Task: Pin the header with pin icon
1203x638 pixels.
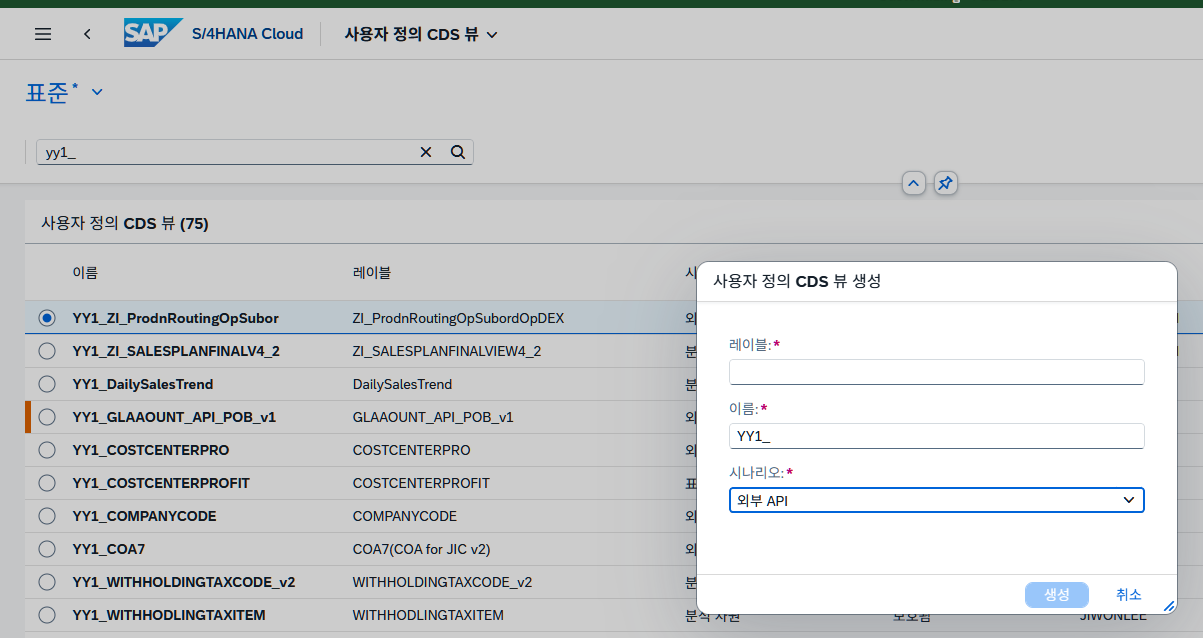Action: point(946,183)
